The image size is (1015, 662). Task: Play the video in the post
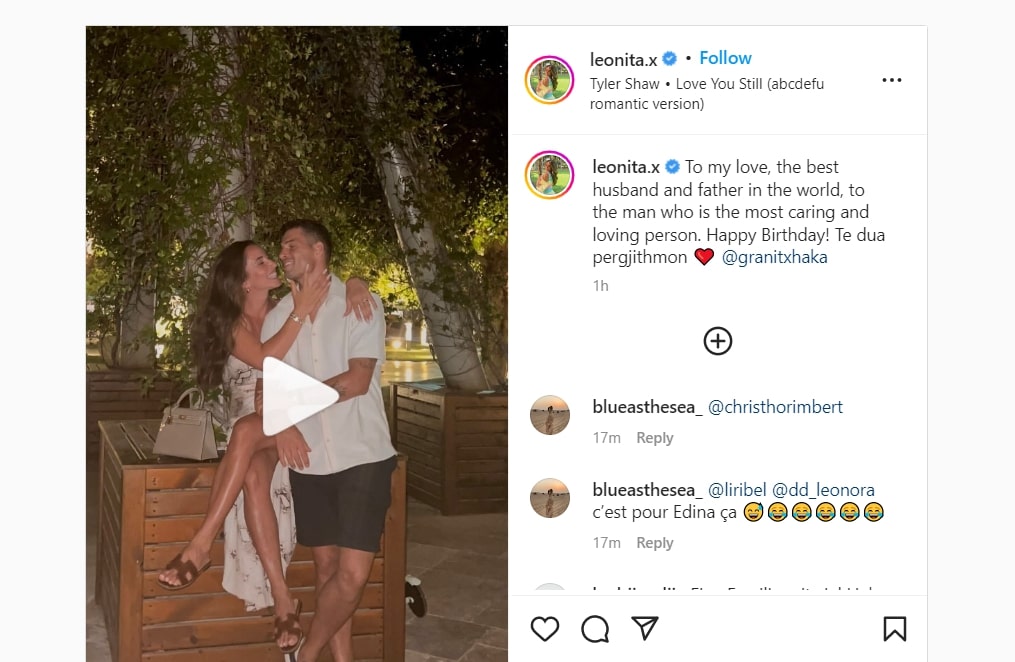(x=297, y=396)
